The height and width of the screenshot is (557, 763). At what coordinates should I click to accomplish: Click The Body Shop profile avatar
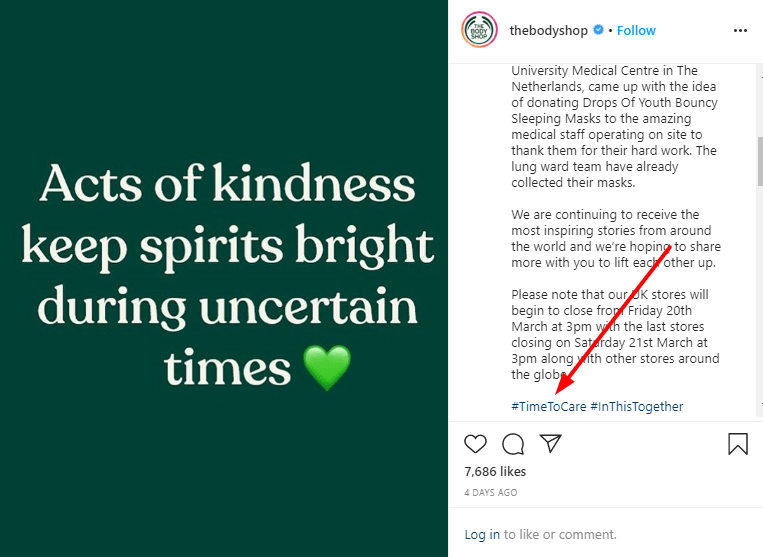(479, 31)
